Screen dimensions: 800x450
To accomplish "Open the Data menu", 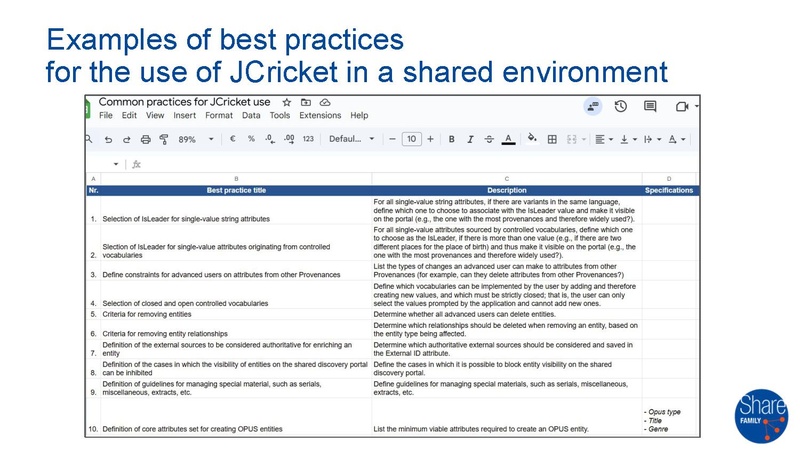I will (251, 115).
